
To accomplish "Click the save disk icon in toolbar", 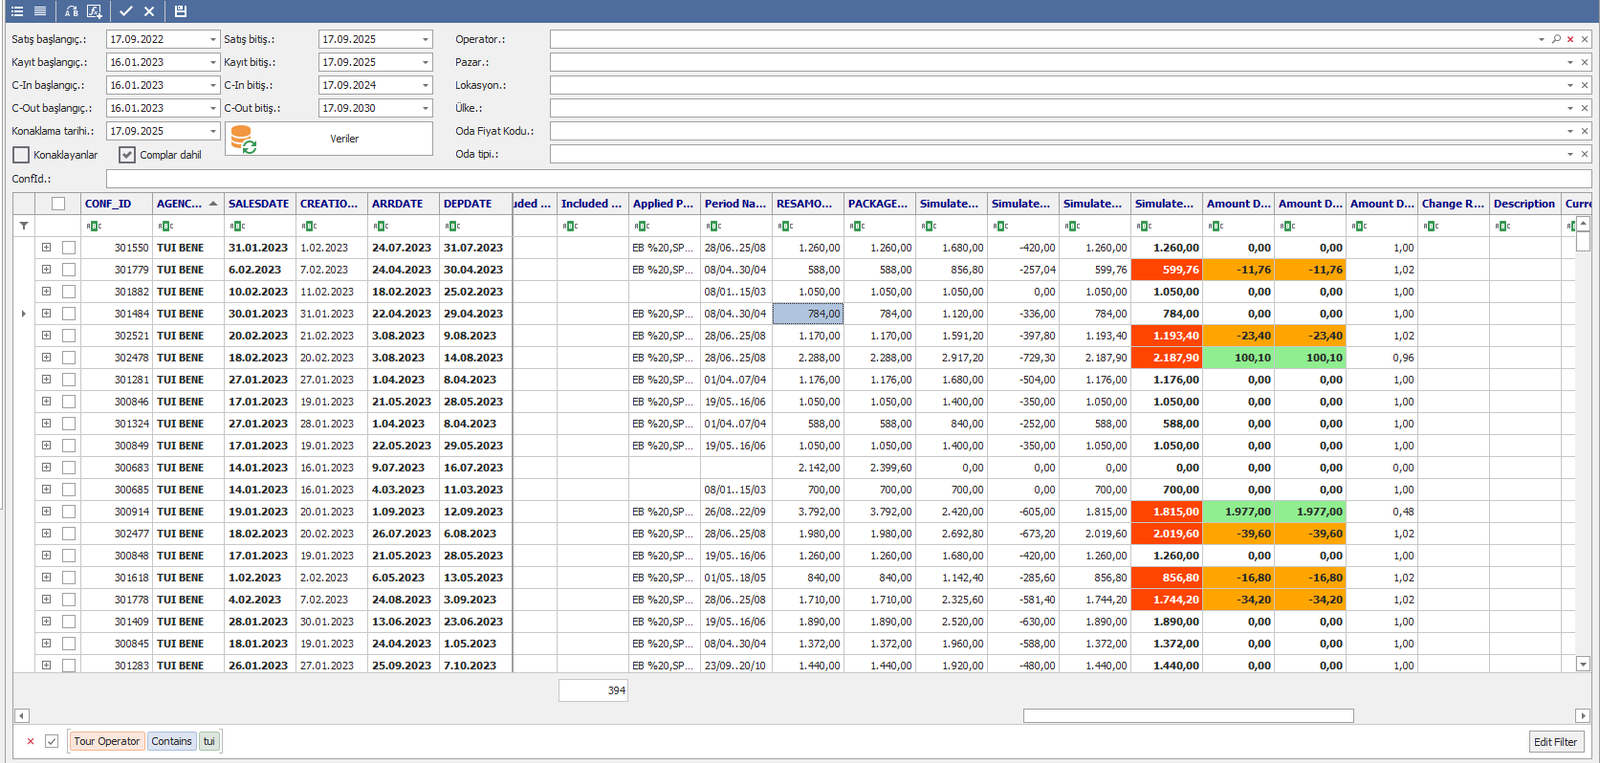I will 180,11.
